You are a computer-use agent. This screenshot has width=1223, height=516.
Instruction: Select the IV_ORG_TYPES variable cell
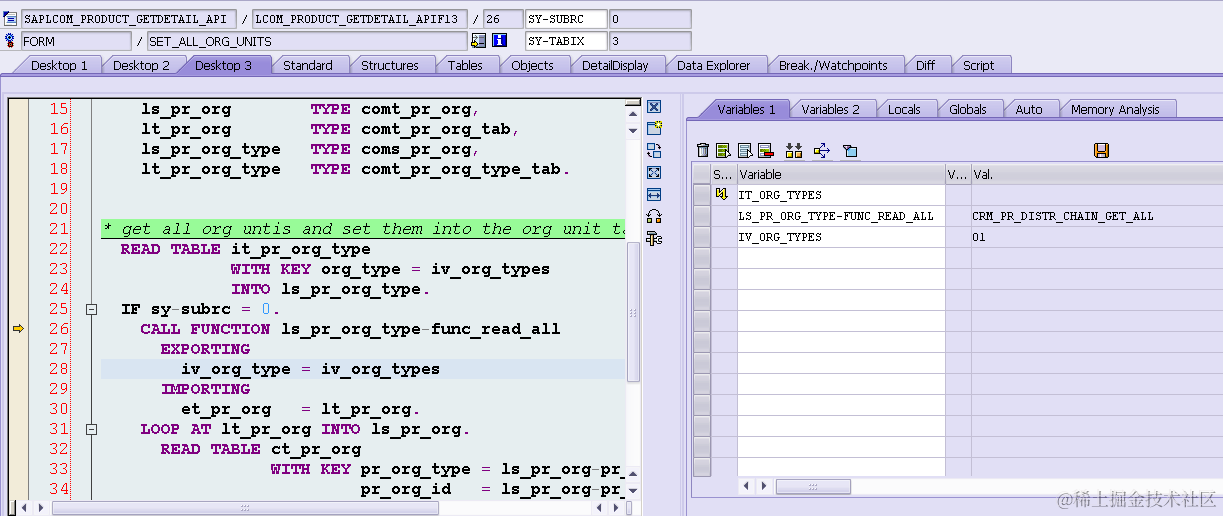(x=841, y=236)
